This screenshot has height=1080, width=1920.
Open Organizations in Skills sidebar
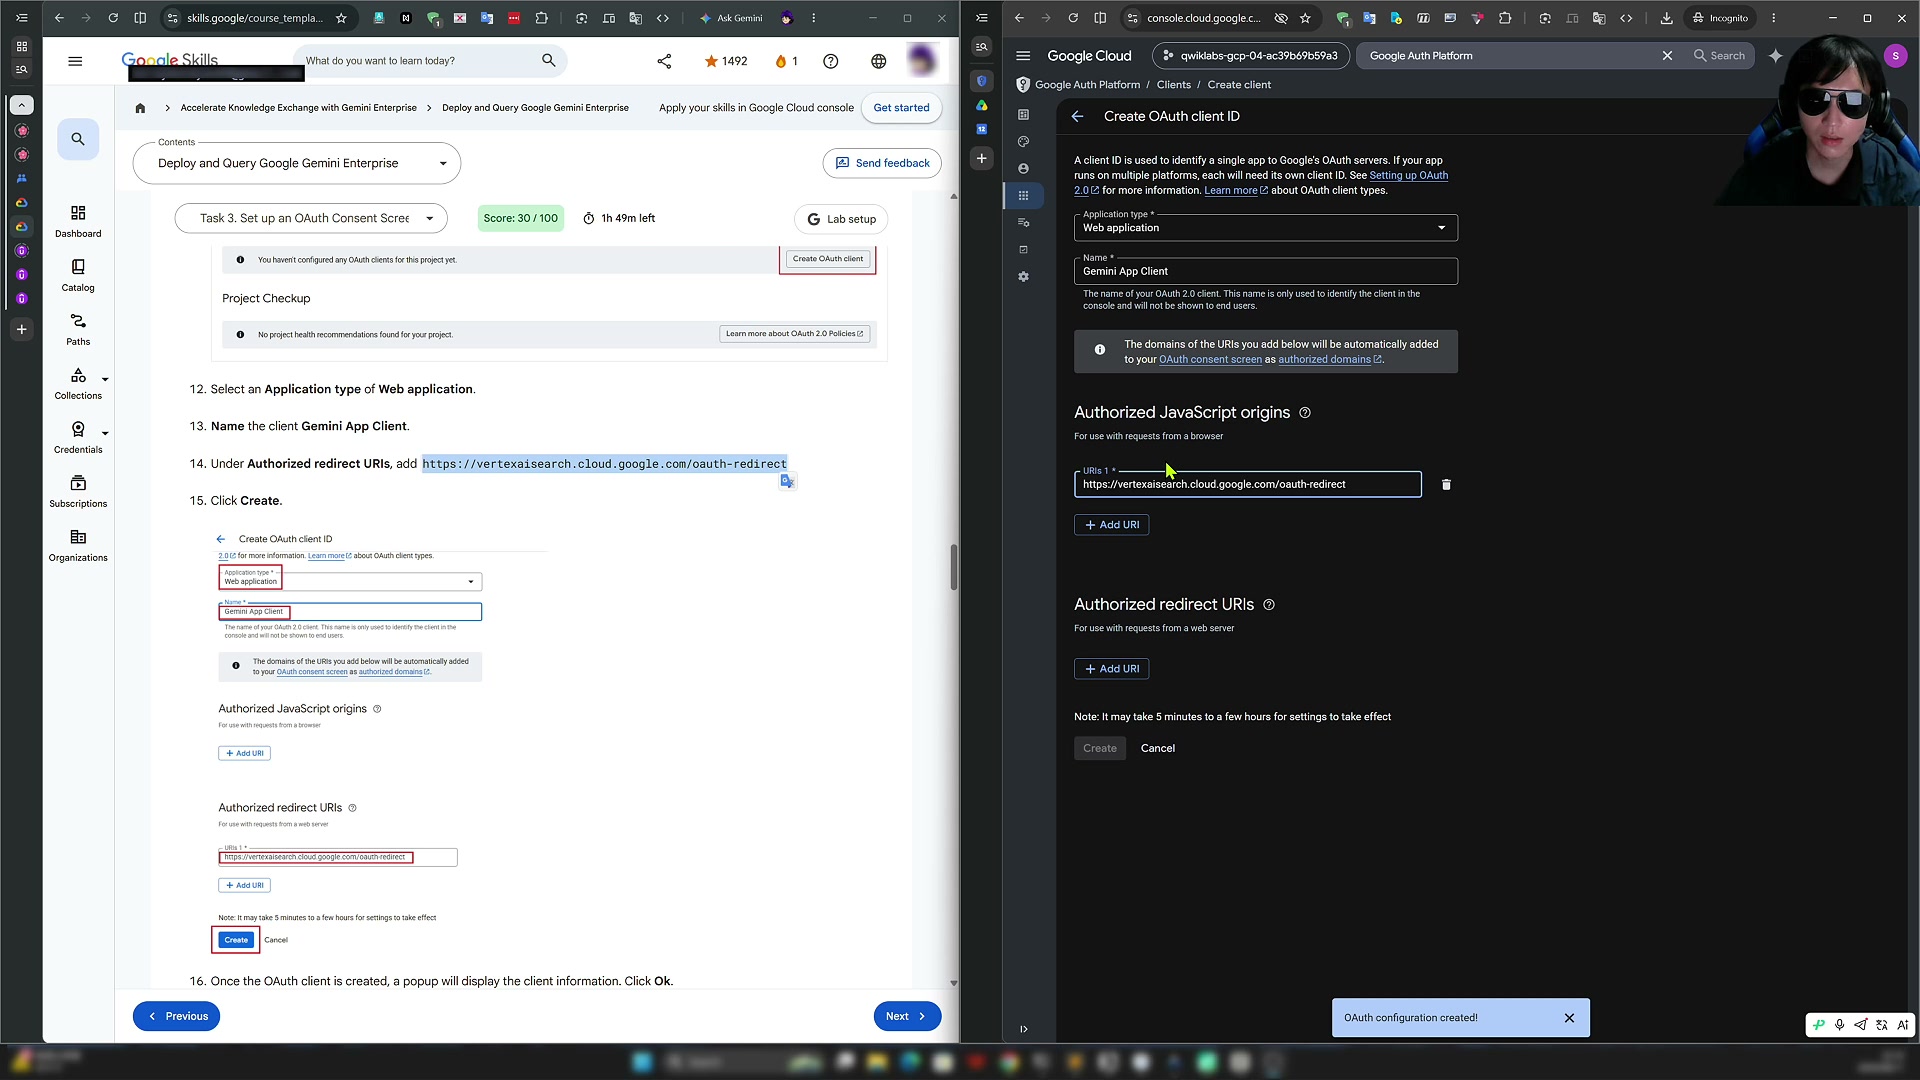pyautogui.click(x=78, y=545)
